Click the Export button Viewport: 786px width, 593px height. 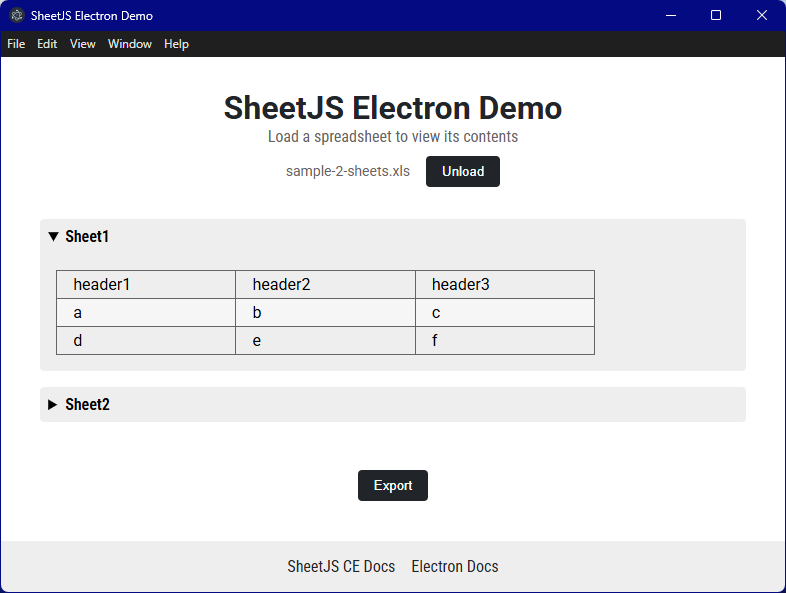pyautogui.click(x=393, y=485)
